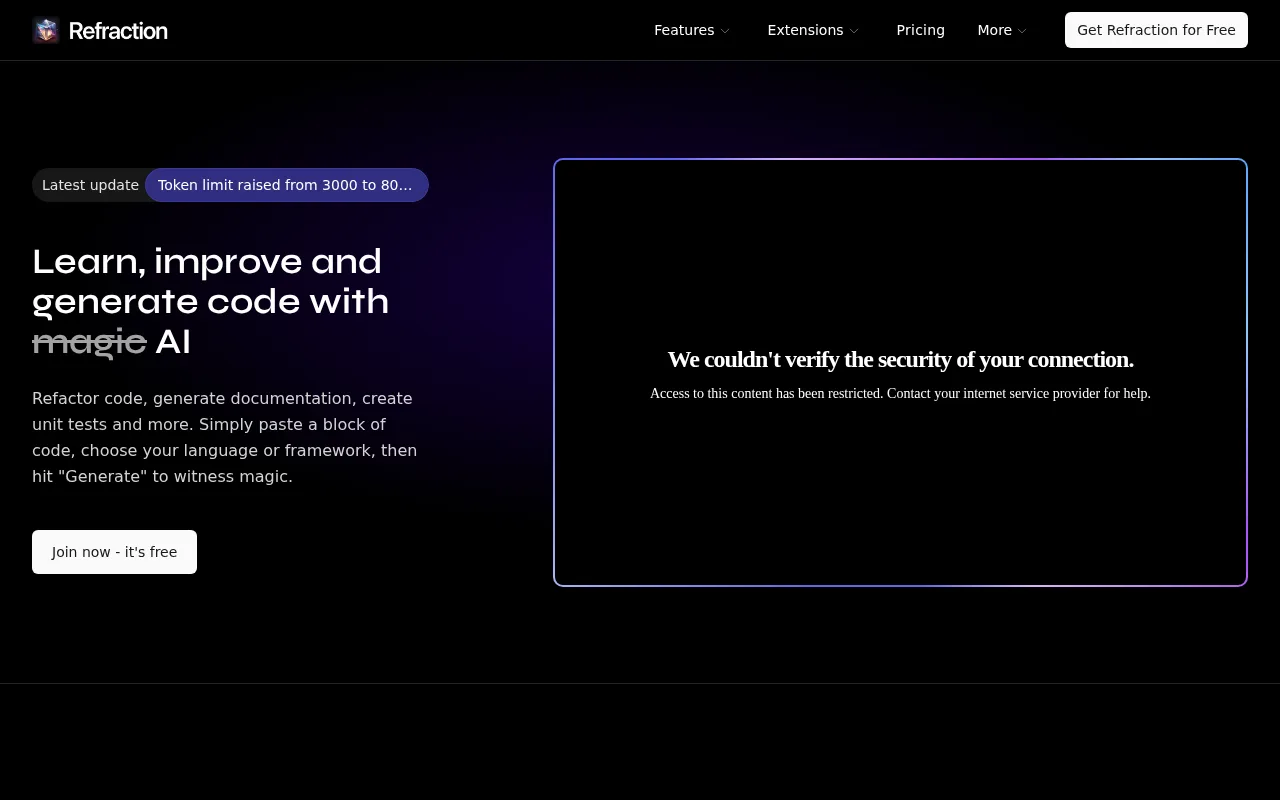Click Join now - it's free button
Screen dimensions: 1280x800
[114, 552]
